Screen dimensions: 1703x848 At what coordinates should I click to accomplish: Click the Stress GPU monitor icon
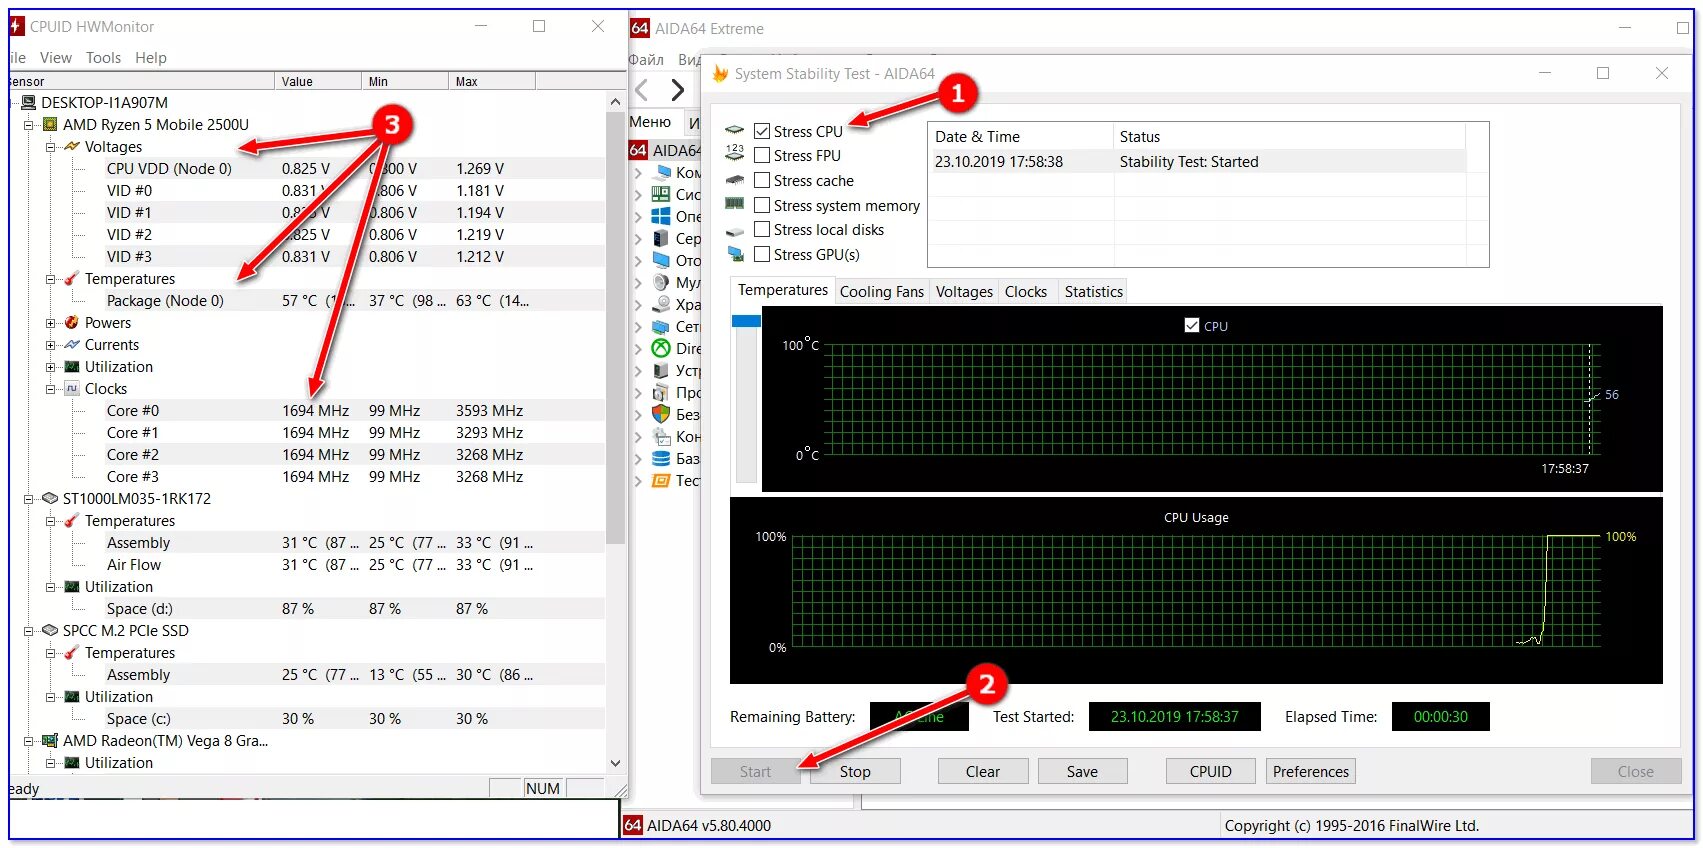coord(735,254)
